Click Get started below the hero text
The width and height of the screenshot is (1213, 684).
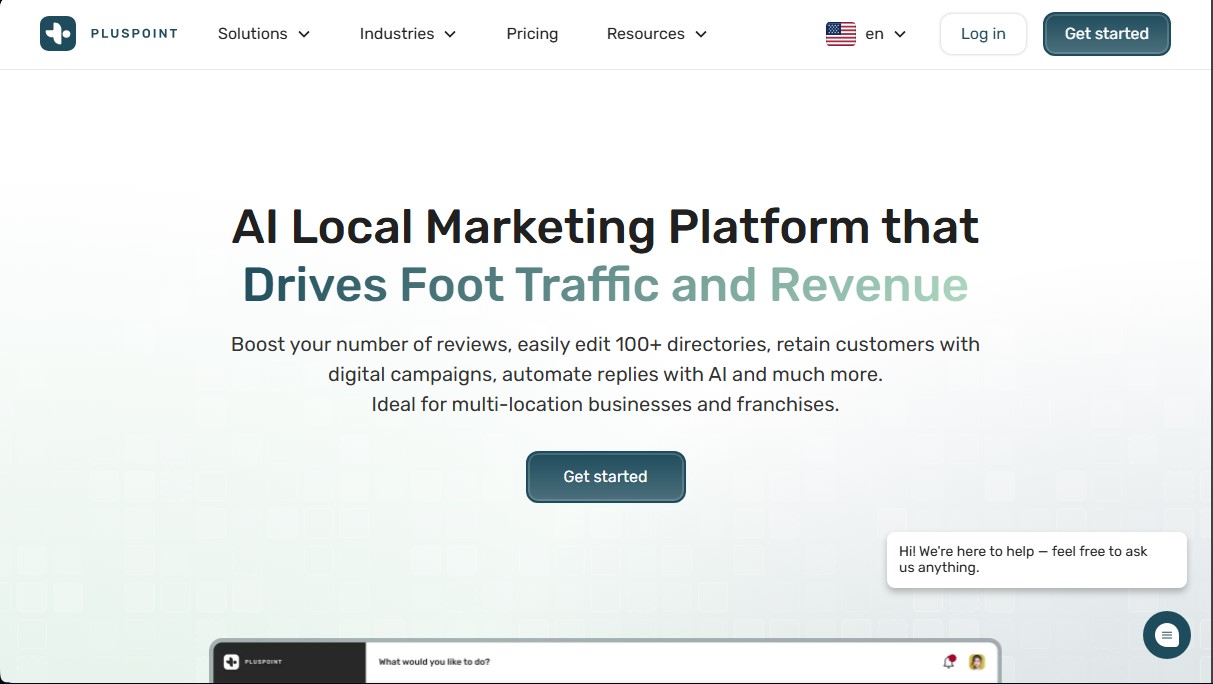pos(605,477)
